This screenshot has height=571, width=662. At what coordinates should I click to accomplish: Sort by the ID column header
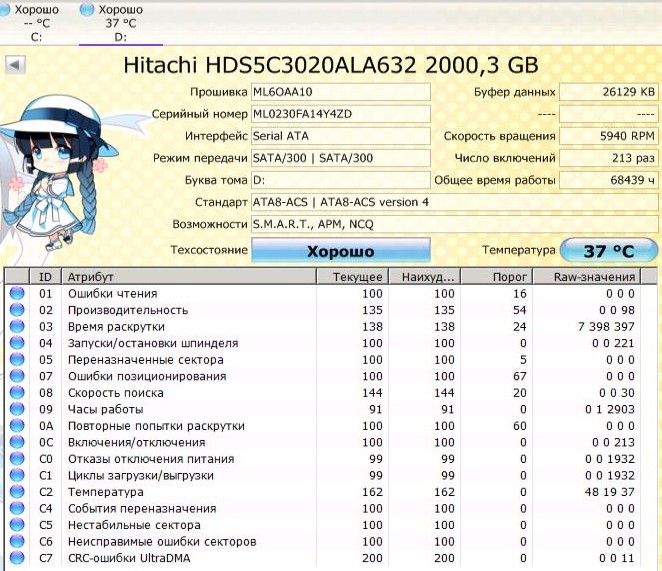pos(45,277)
